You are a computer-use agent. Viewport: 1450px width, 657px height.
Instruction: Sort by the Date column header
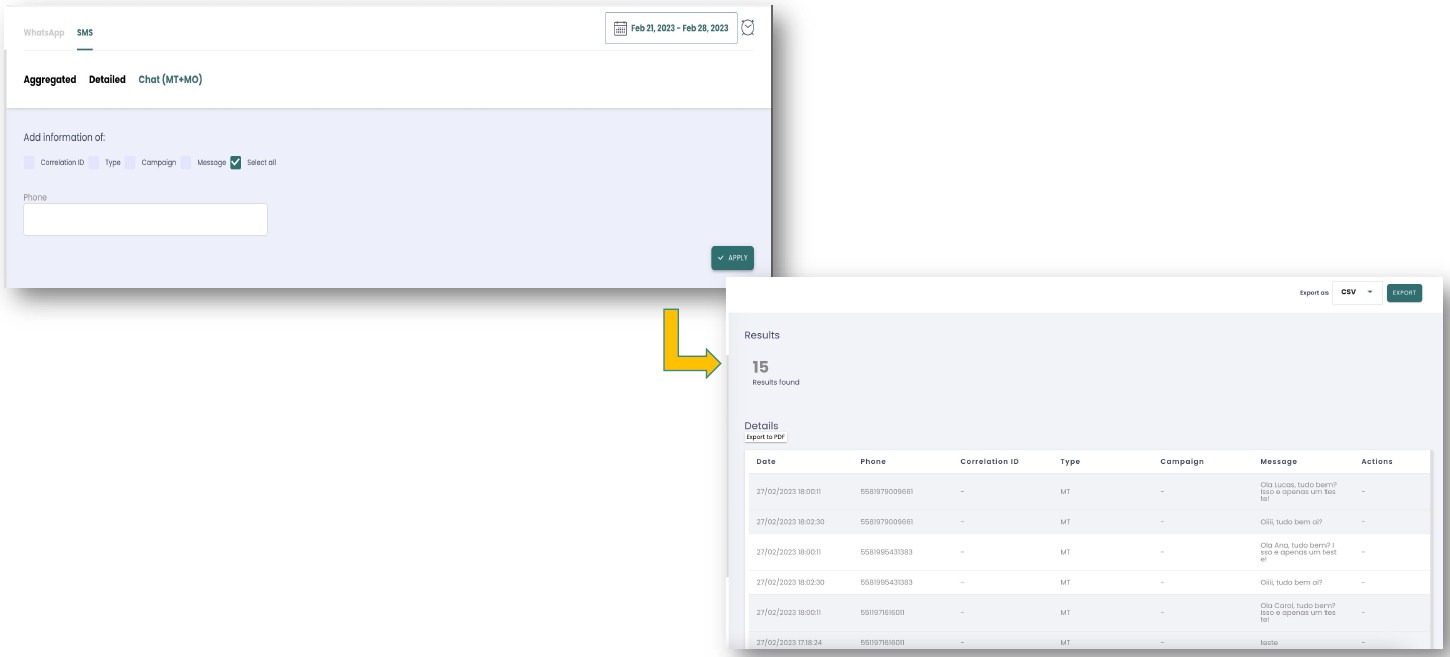click(x=766, y=462)
